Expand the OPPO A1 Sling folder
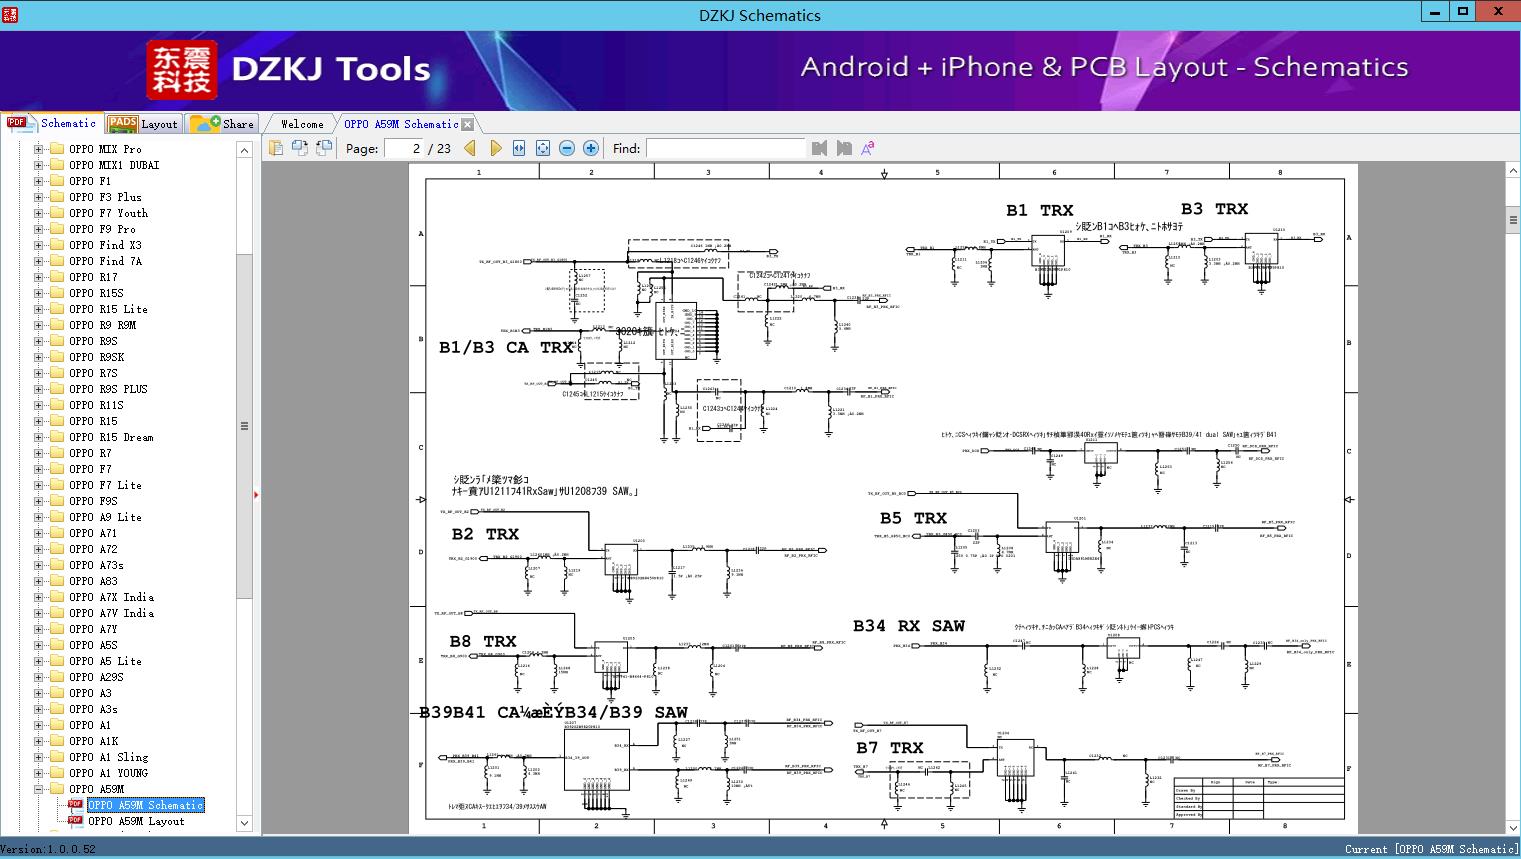The height and width of the screenshot is (859, 1521). (38, 757)
